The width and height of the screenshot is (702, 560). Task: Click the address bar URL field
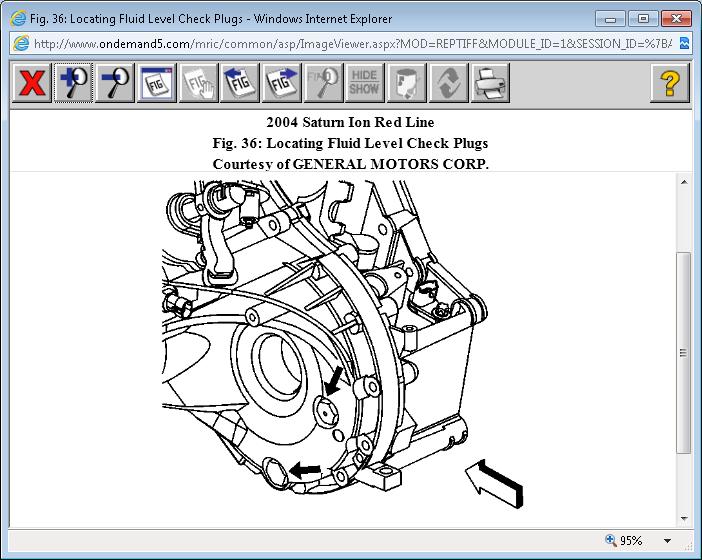(x=353, y=44)
